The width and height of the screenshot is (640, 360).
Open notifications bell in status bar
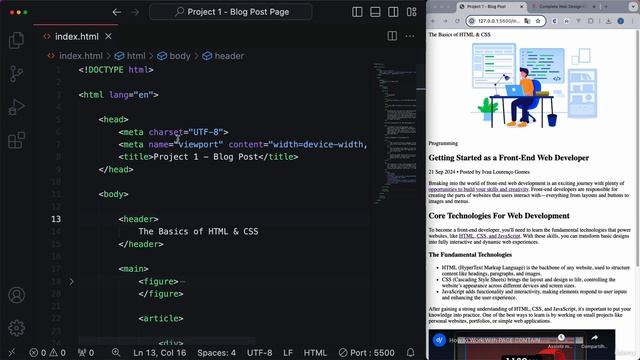(411, 352)
